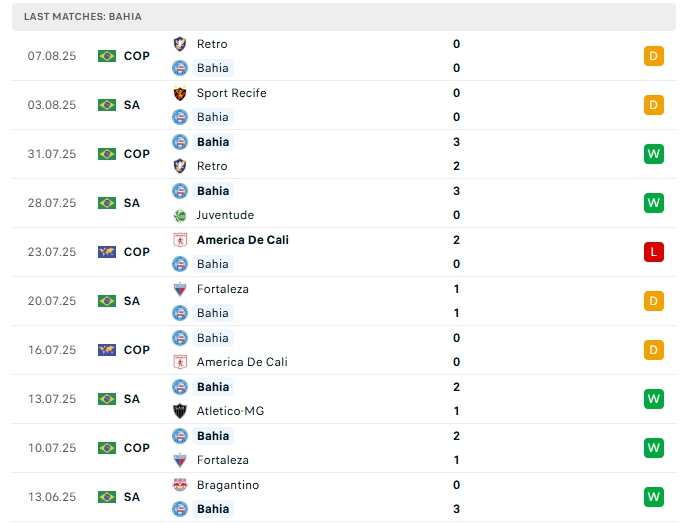Screen dimensions: 682x524
Task: Open Atletico-MG team link
Action: click(x=230, y=411)
